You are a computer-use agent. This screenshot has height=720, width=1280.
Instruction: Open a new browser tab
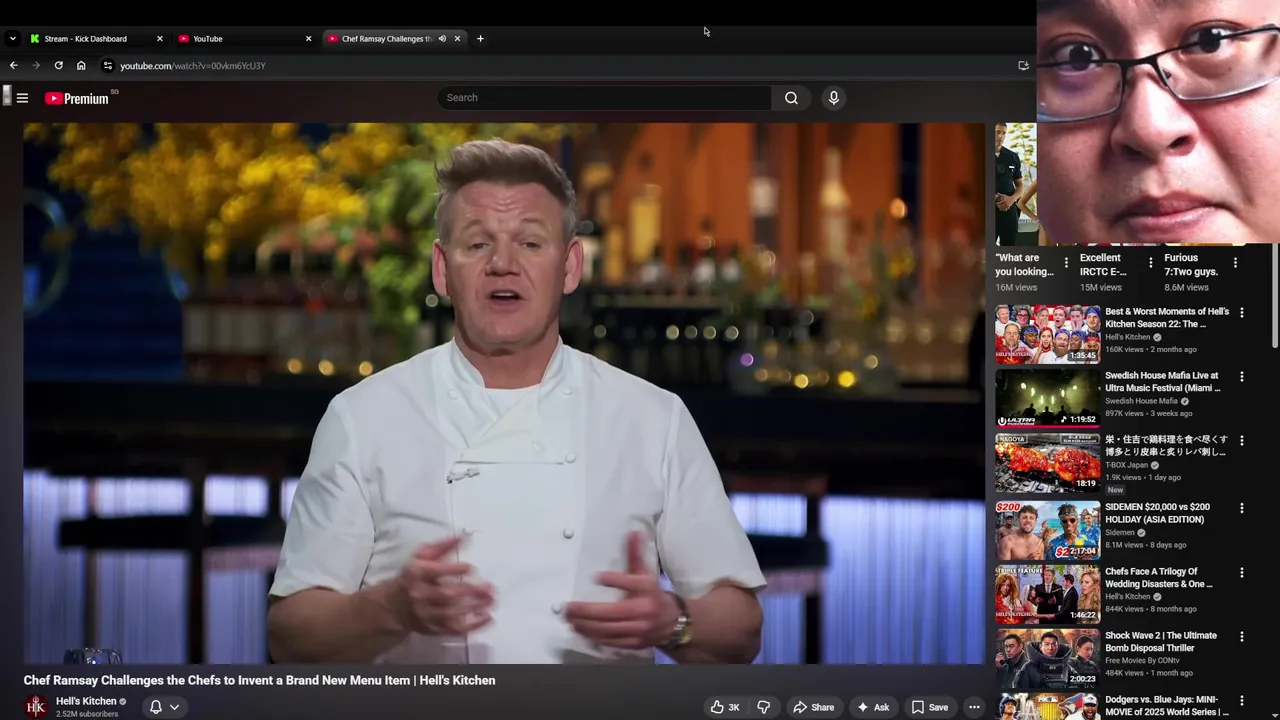pos(480,39)
